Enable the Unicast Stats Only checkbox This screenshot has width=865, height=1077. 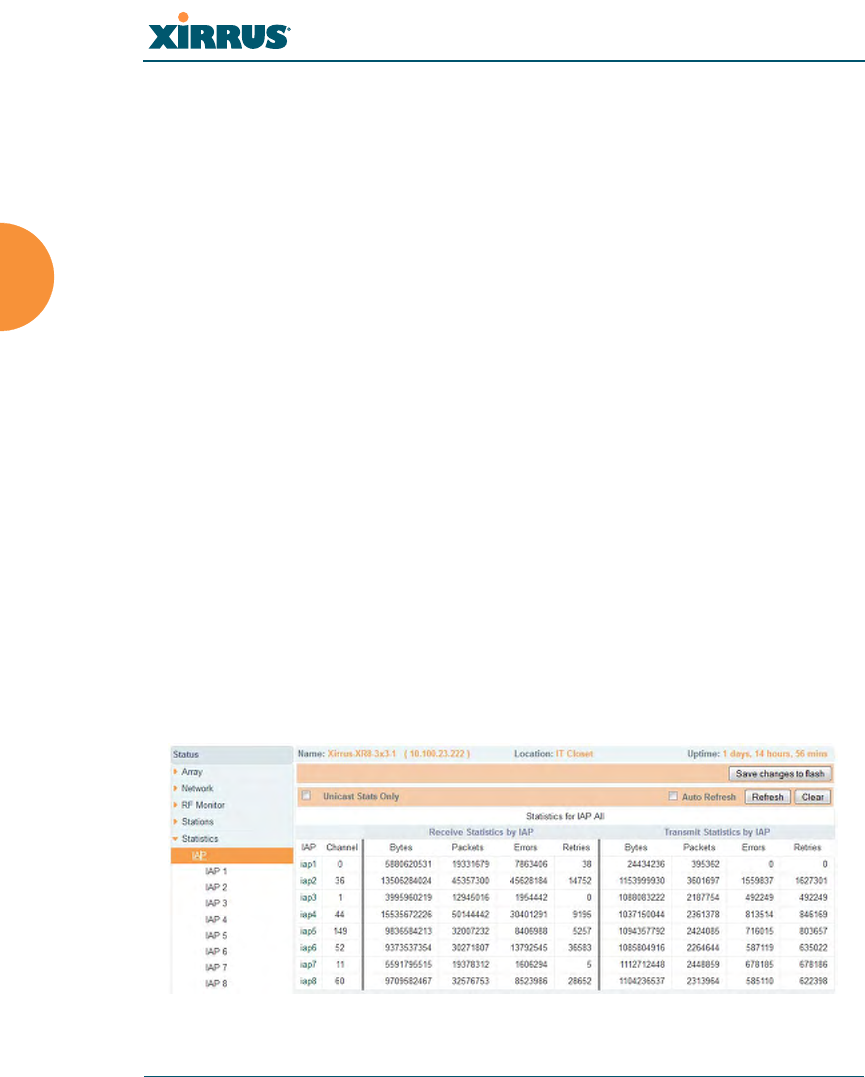point(306,795)
